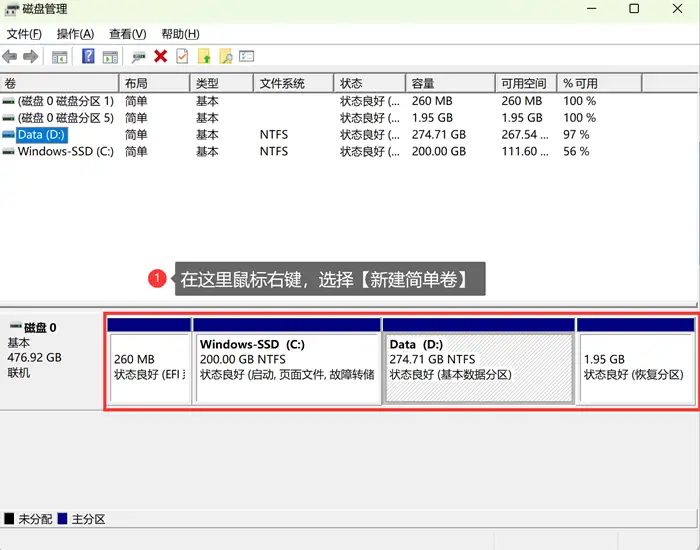700x550 pixels.
Task: Click the 1.95 GB capacity cell in list
Action: (432, 118)
